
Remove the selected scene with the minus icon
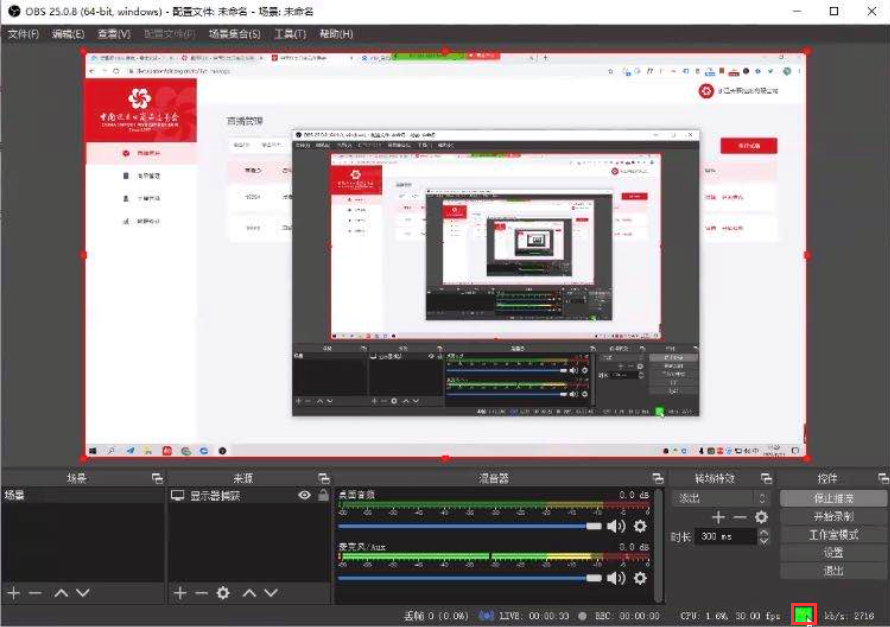pos(35,593)
